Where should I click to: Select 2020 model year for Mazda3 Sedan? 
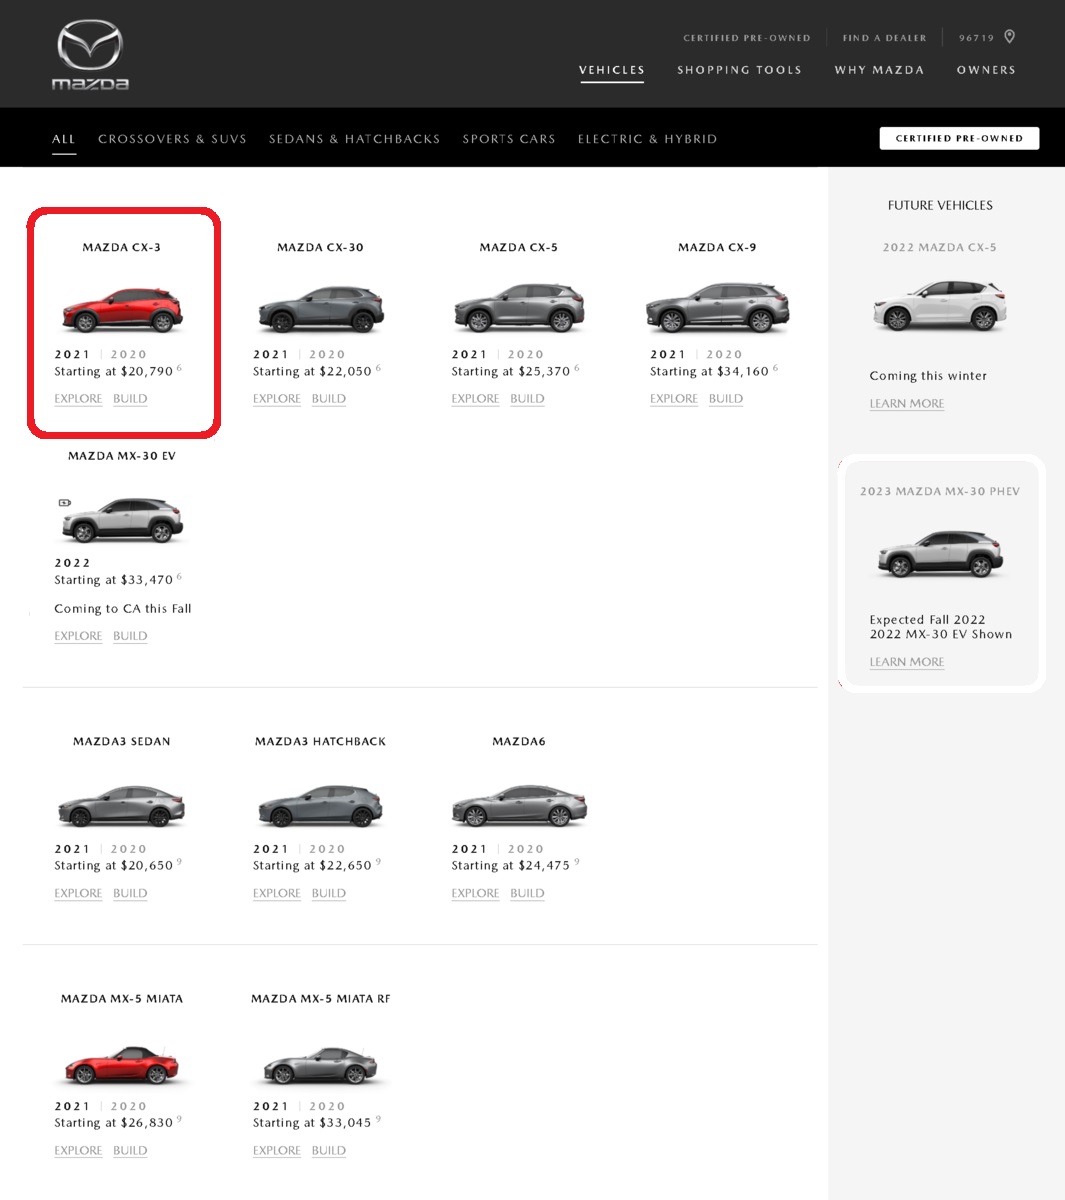point(128,849)
